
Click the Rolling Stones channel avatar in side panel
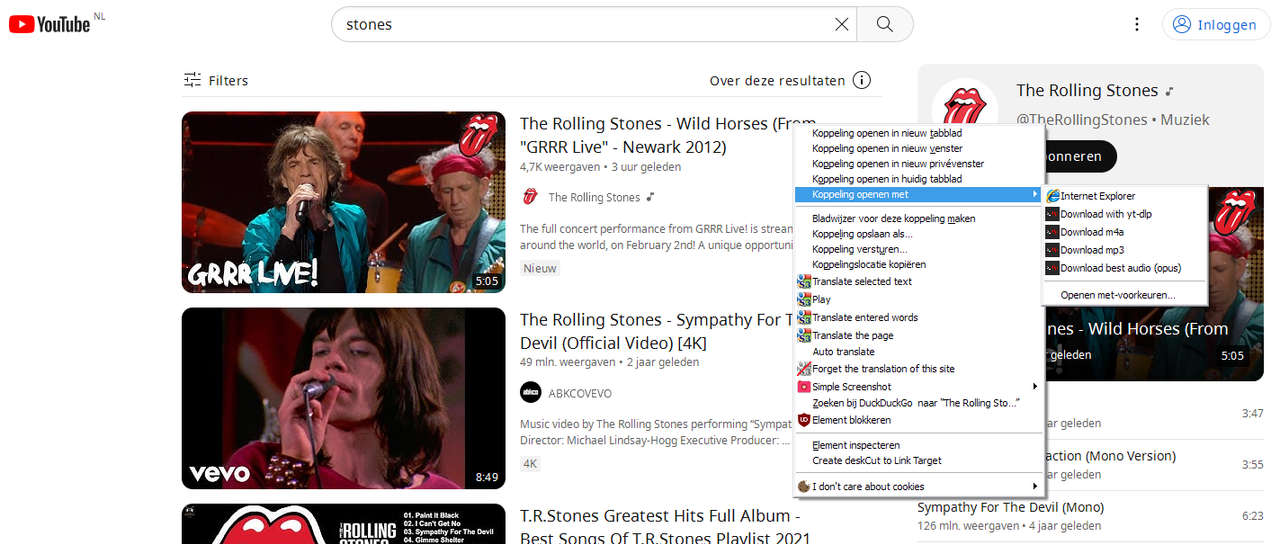click(965, 110)
